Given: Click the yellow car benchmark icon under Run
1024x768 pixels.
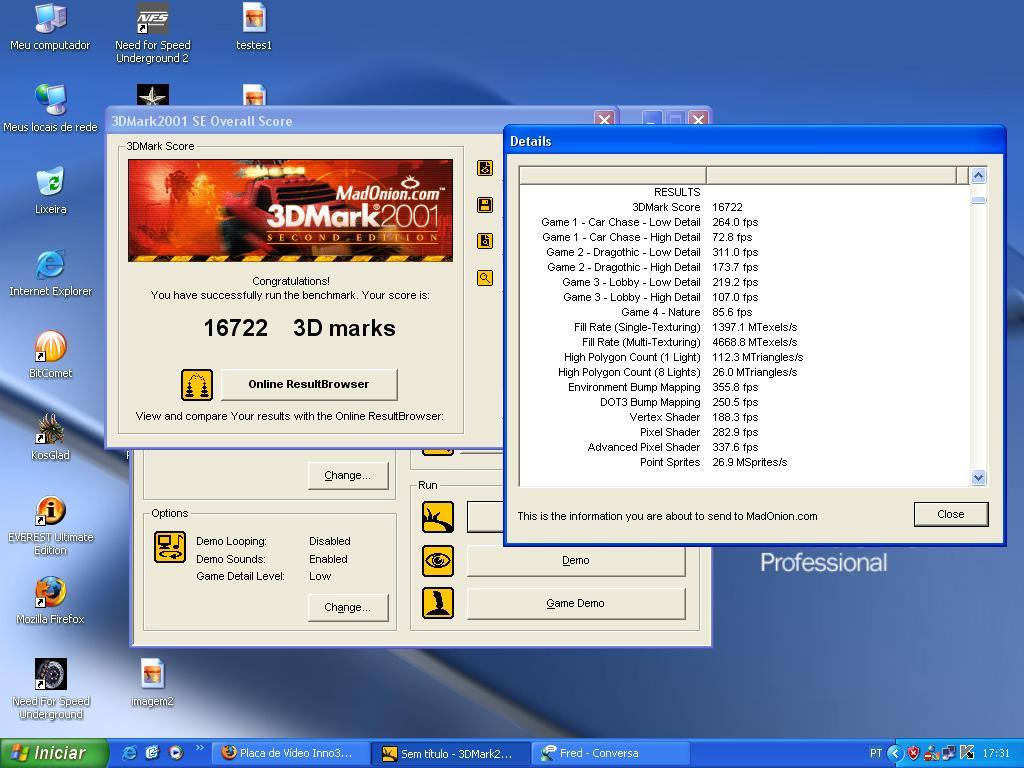Looking at the screenshot, I should coord(438,517).
